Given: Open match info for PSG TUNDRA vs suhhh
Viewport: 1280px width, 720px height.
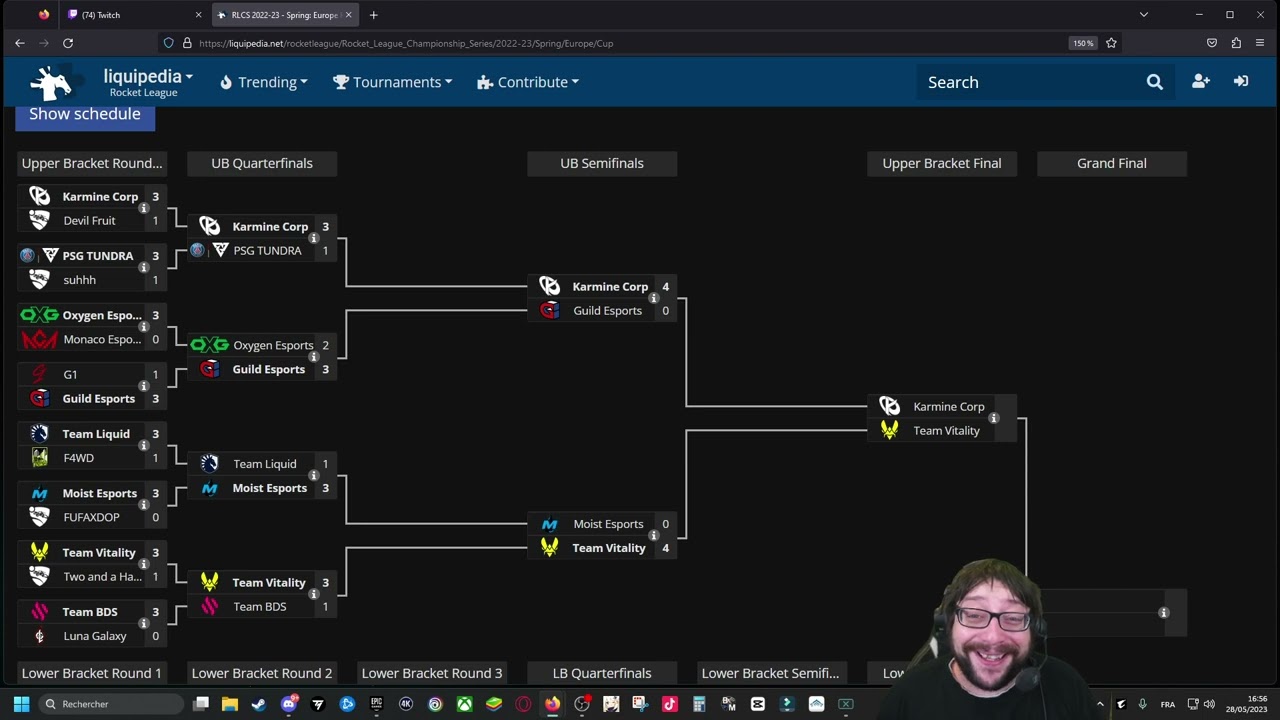Looking at the screenshot, I should pyautogui.click(x=143, y=268).
